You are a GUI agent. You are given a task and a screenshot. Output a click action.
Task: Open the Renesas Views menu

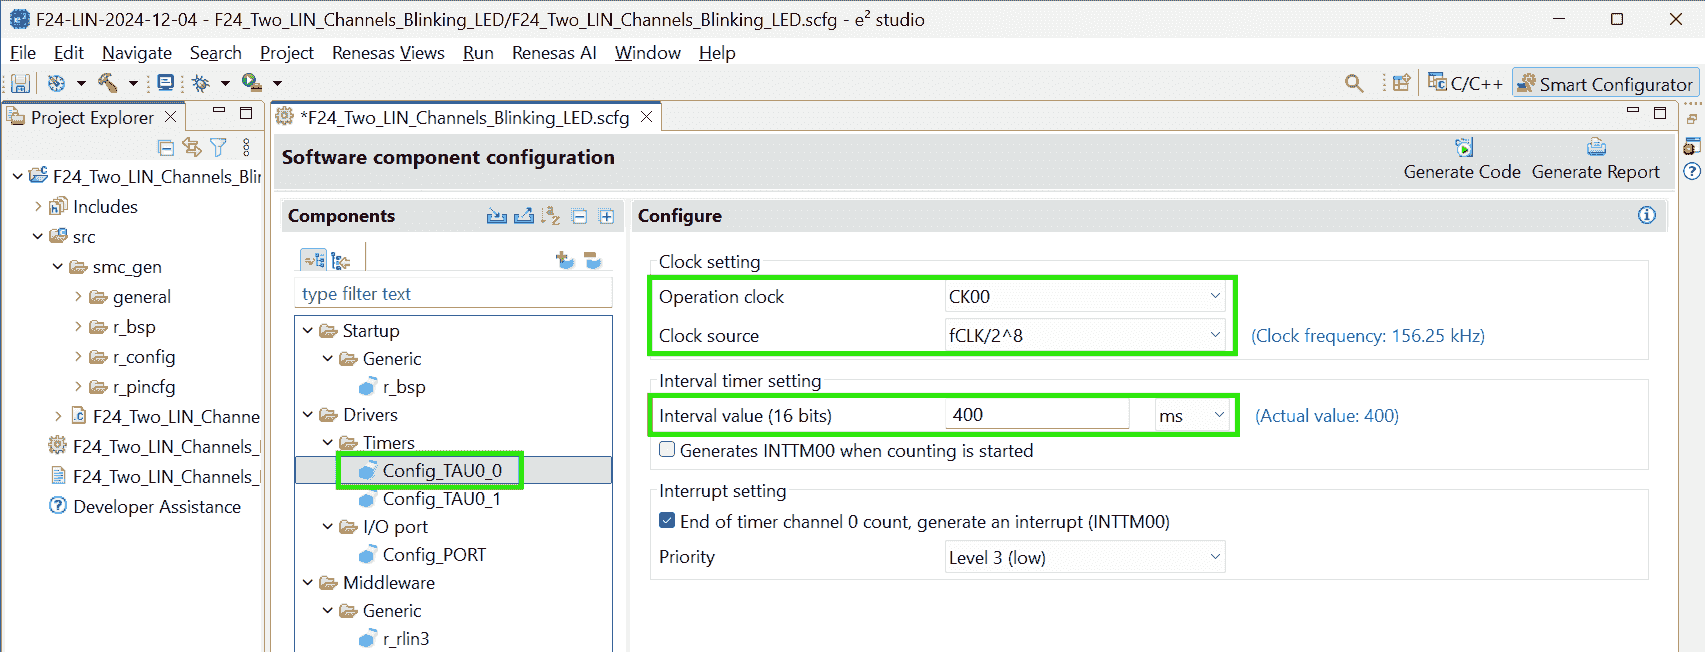[388, 53]
